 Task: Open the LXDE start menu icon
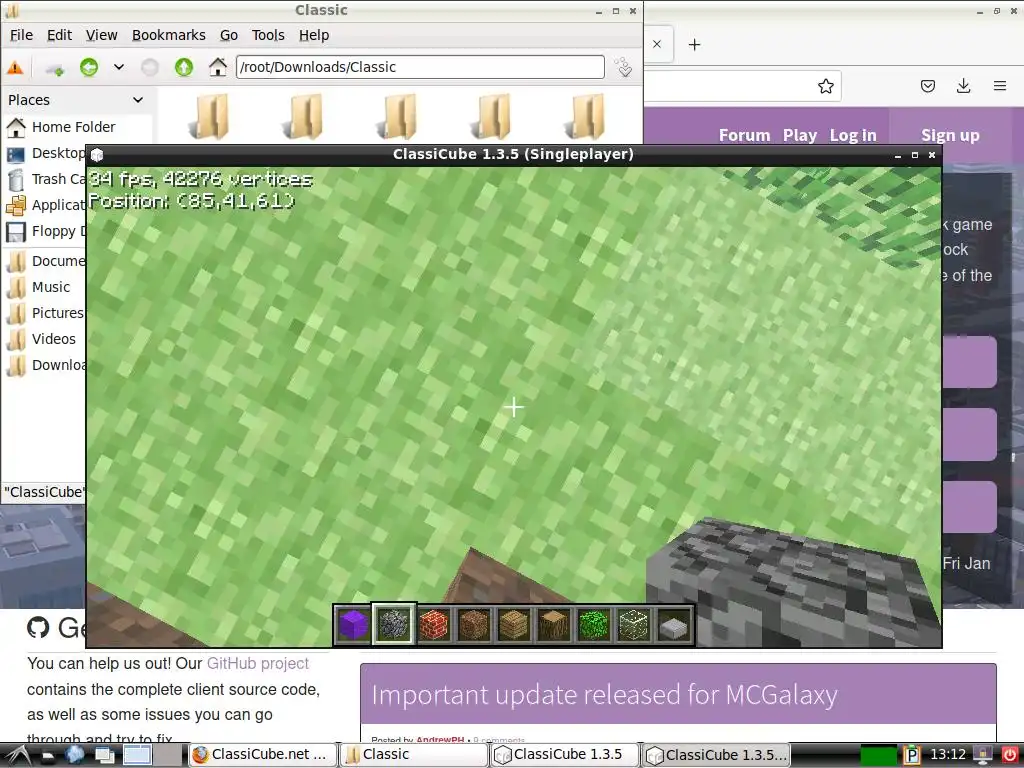coord(17,754)
